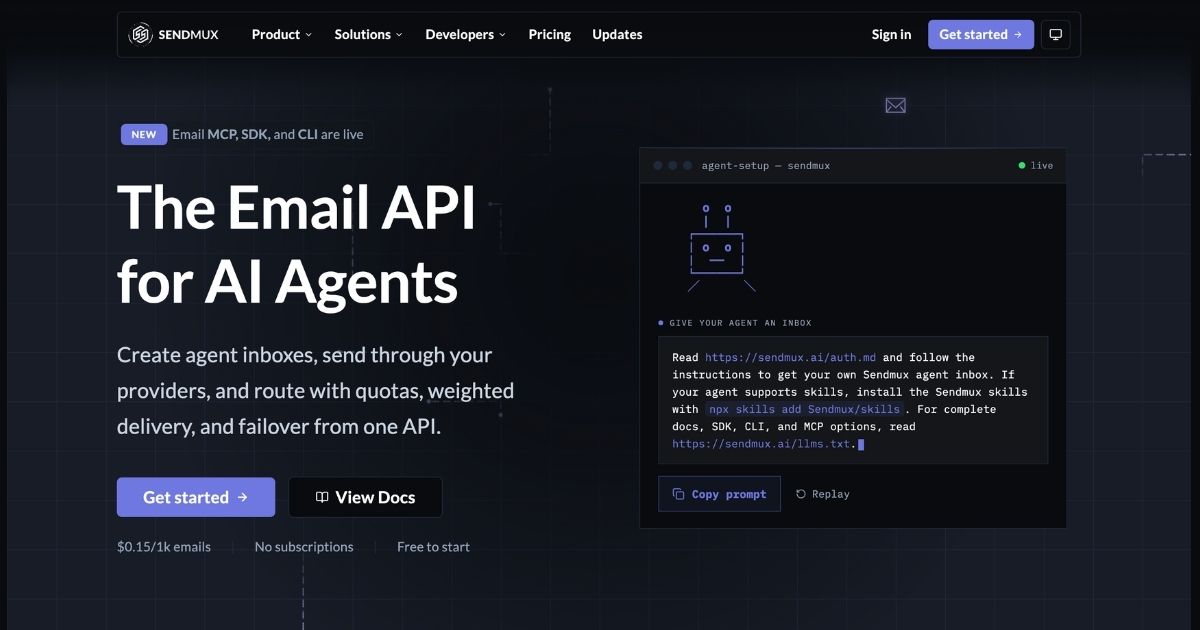Click the envelope icon above the terminal
The width and height of the screenshot is (1200, 630).
click(895, 105)
